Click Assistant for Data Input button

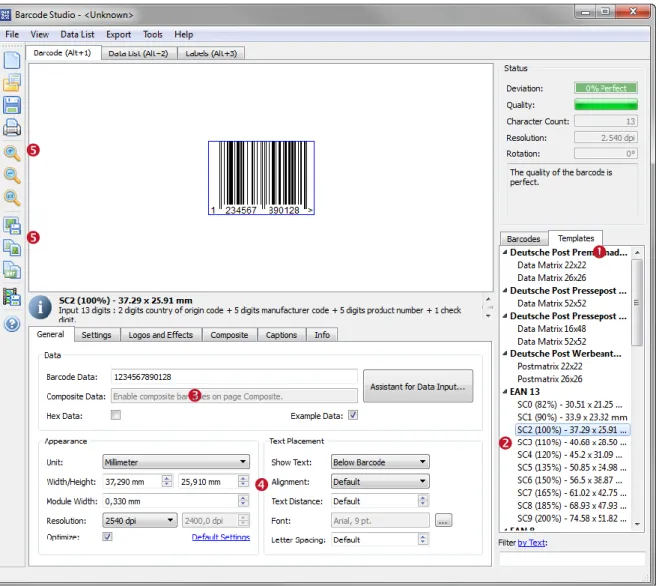pyautogui.click(x=418, y=386)
